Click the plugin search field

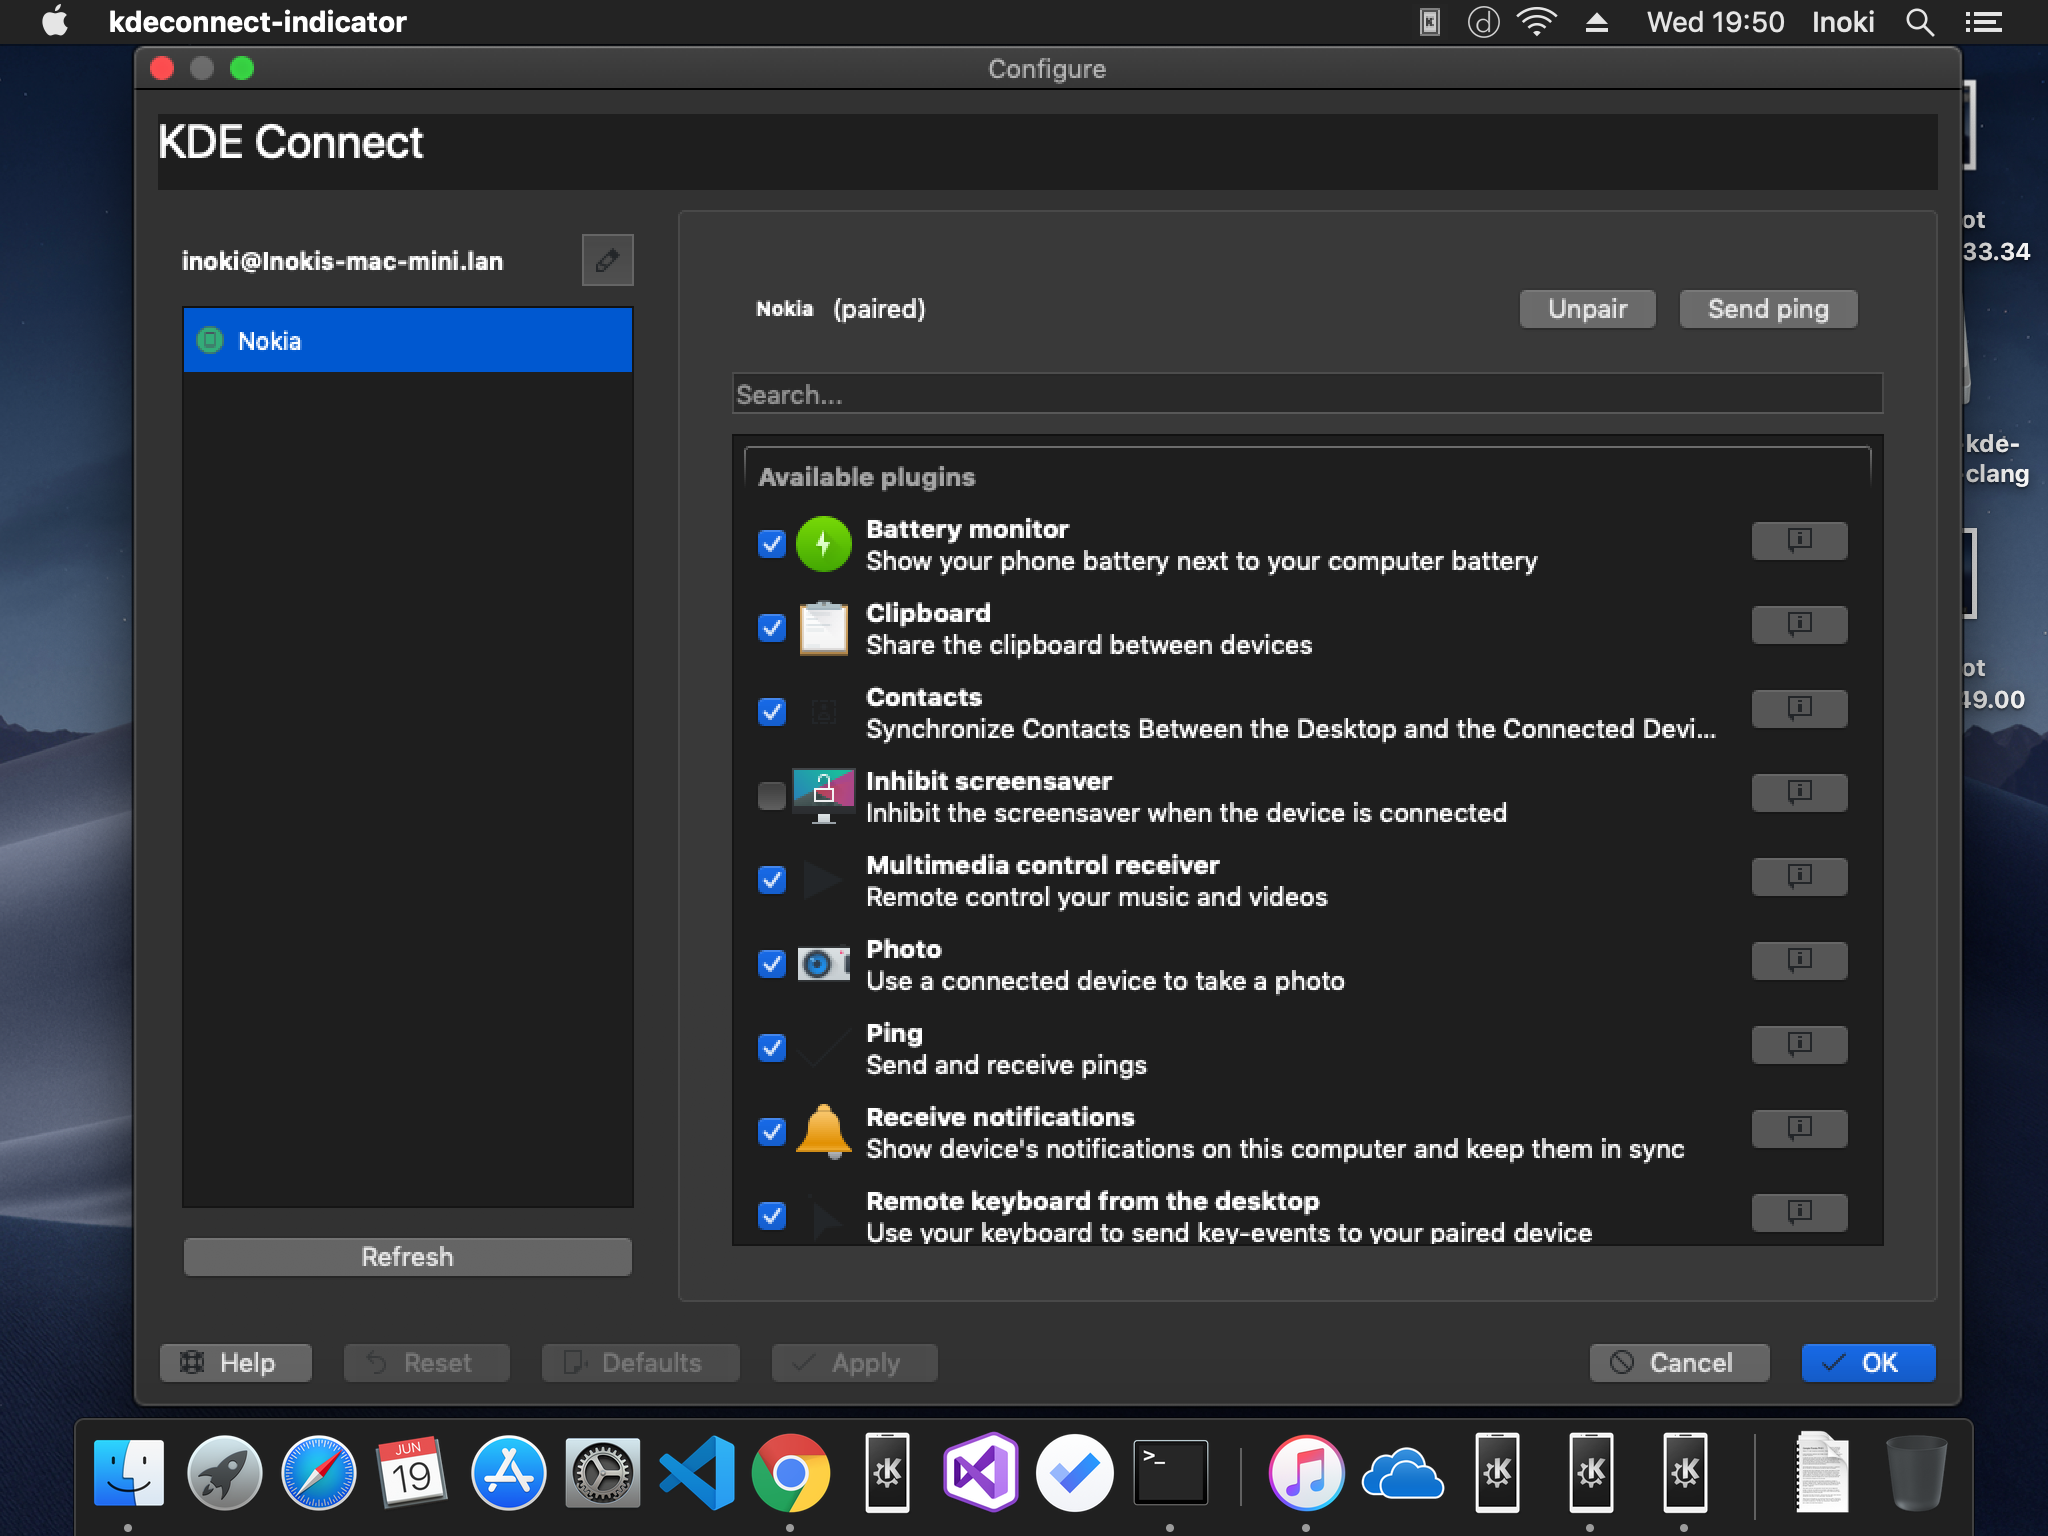click(1300, 394)
